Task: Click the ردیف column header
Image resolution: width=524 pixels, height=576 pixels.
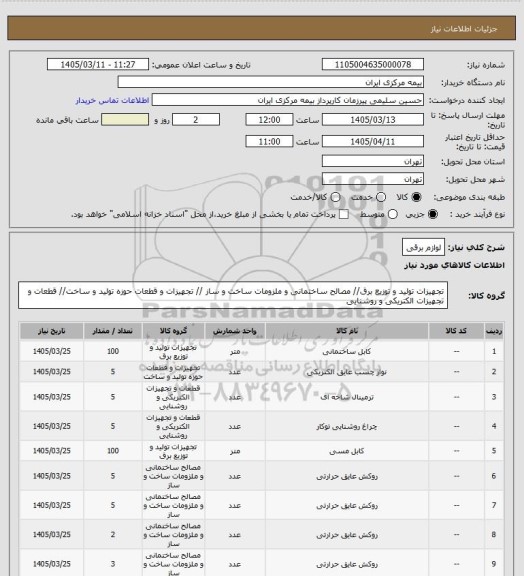Action: 494,331
